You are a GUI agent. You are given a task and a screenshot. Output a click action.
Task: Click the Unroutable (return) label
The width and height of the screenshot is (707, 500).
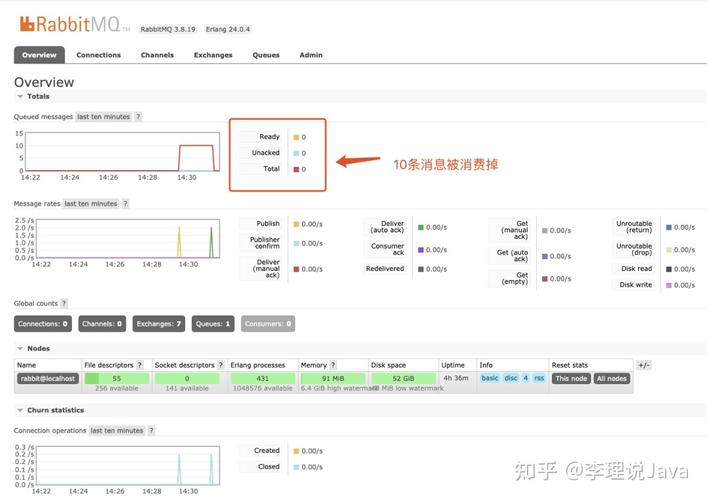tap(634, 227)
